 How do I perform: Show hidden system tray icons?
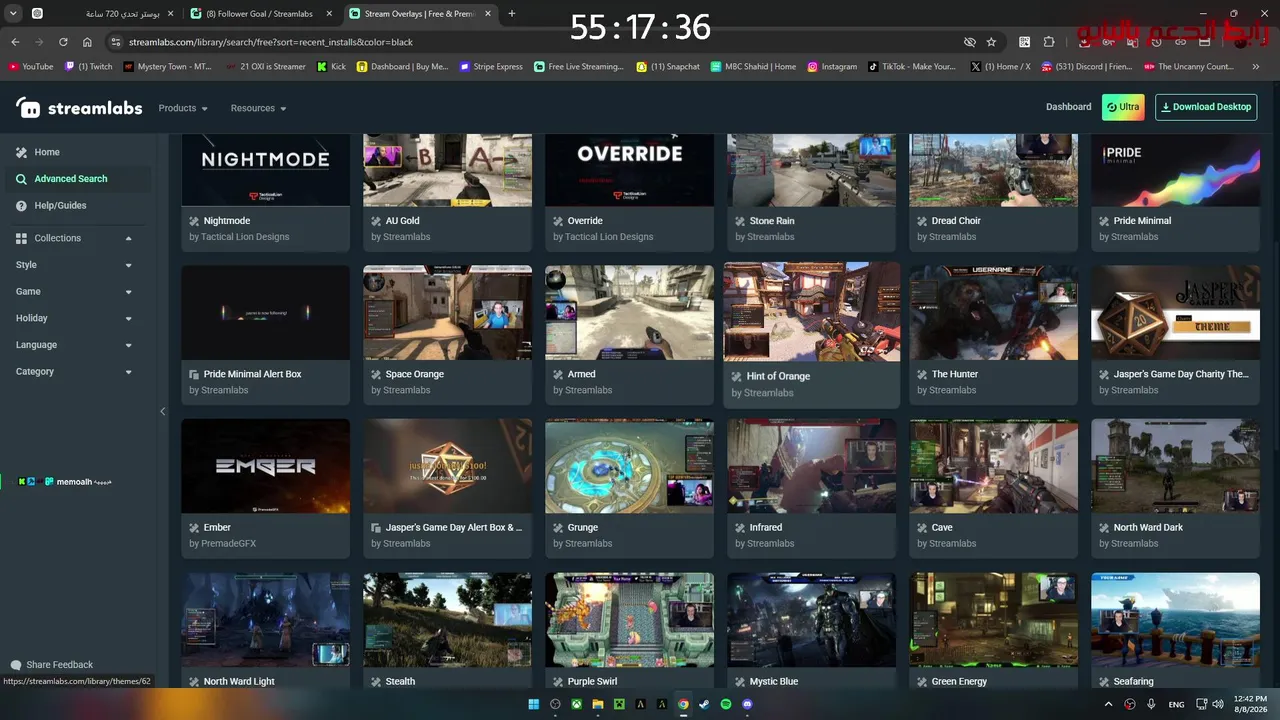[x=1109, y=704]
